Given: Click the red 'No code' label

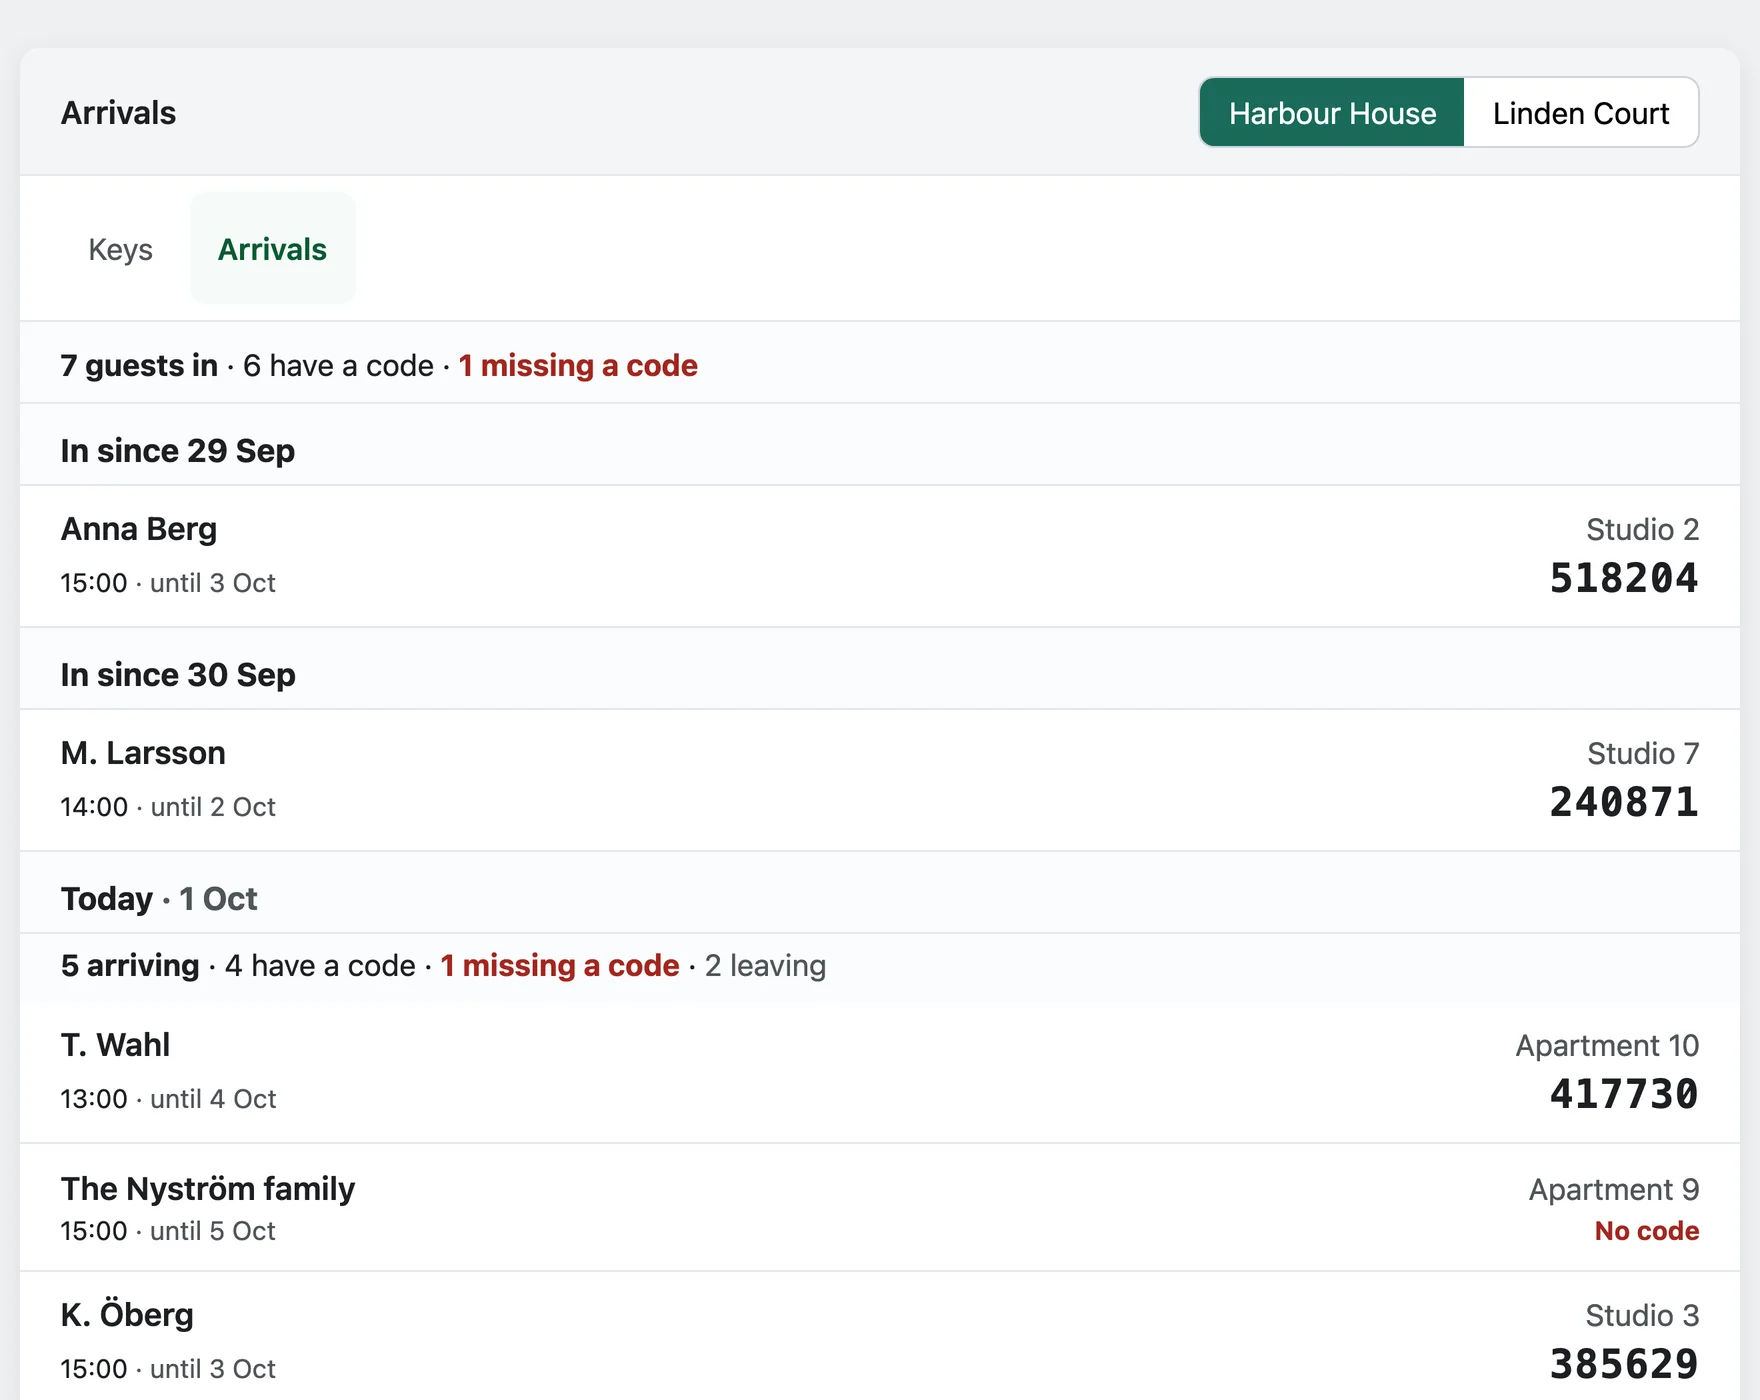Looking at the screenshot, I should coord(1647,1231).
